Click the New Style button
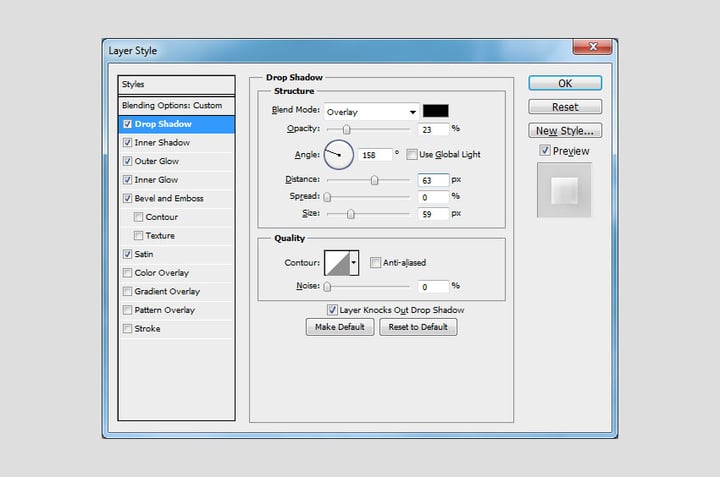The height and width of the screenshot is (477, 720). tap(565, 131)
